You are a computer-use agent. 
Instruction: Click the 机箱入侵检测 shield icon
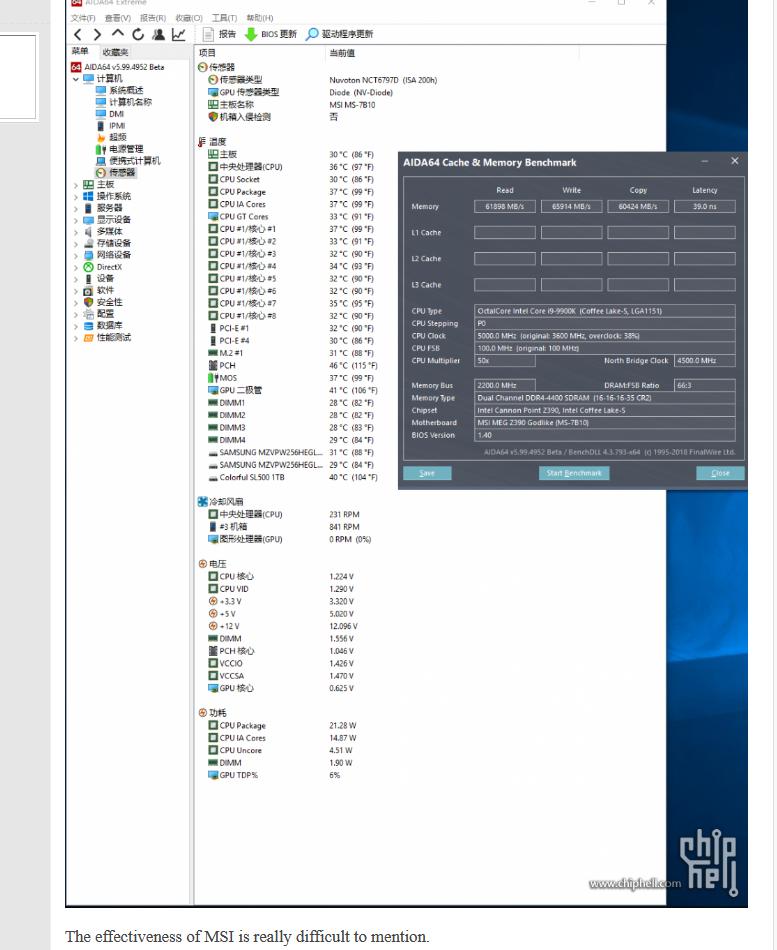tap(213, 117)
